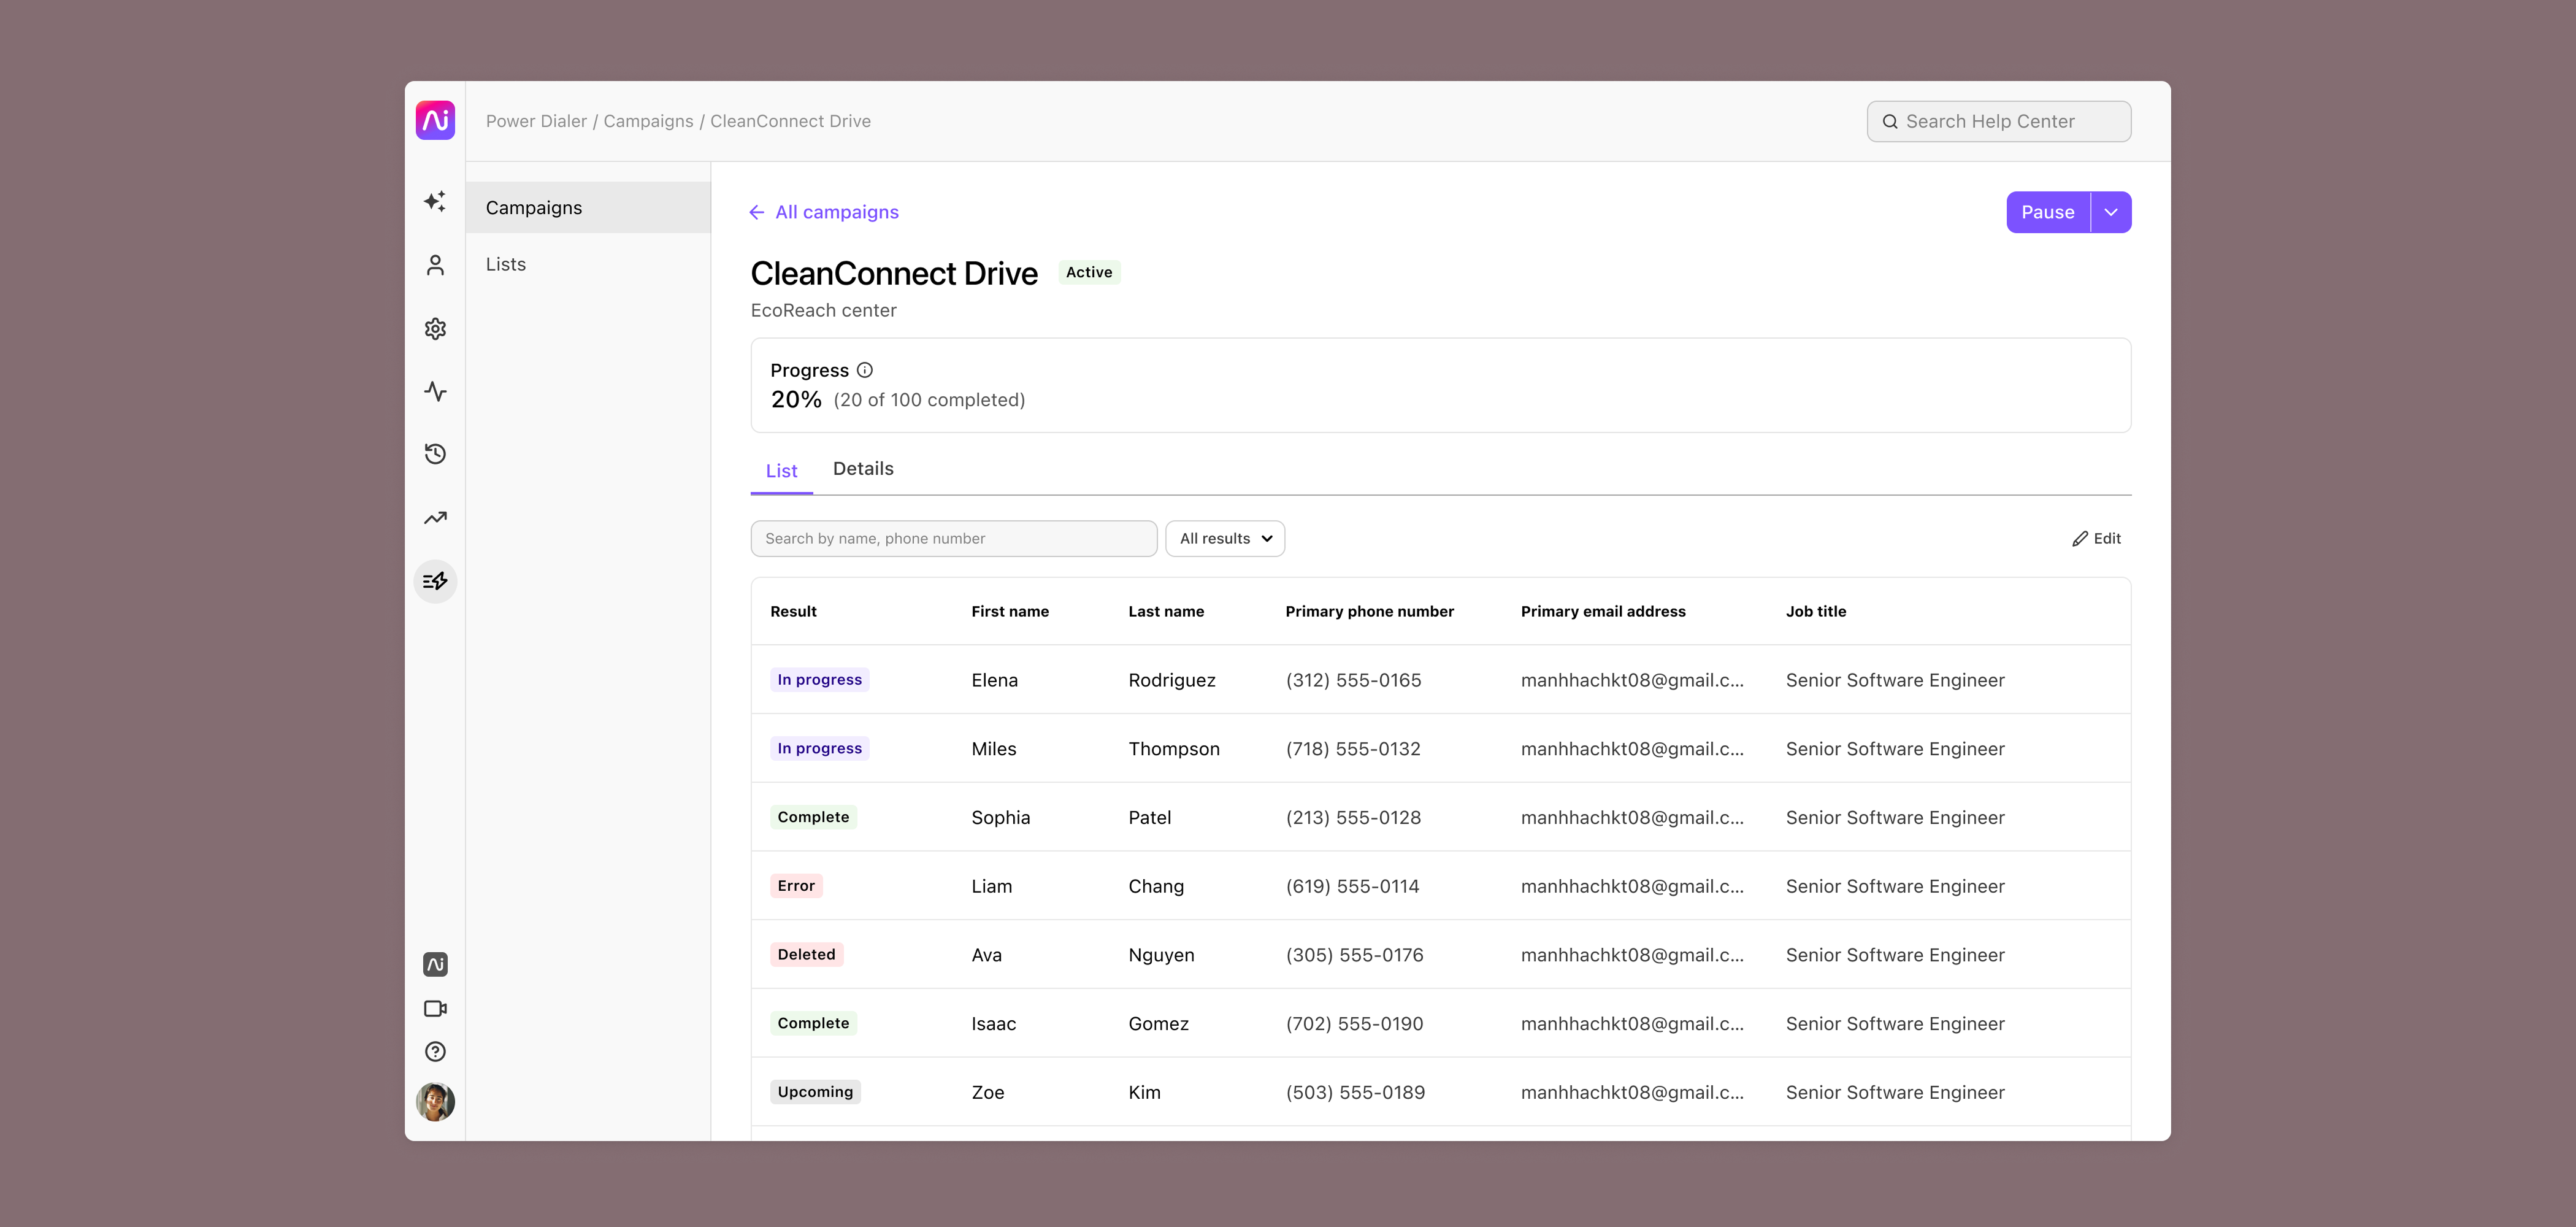
Task: Select the List tab
Action: [781, 470]
